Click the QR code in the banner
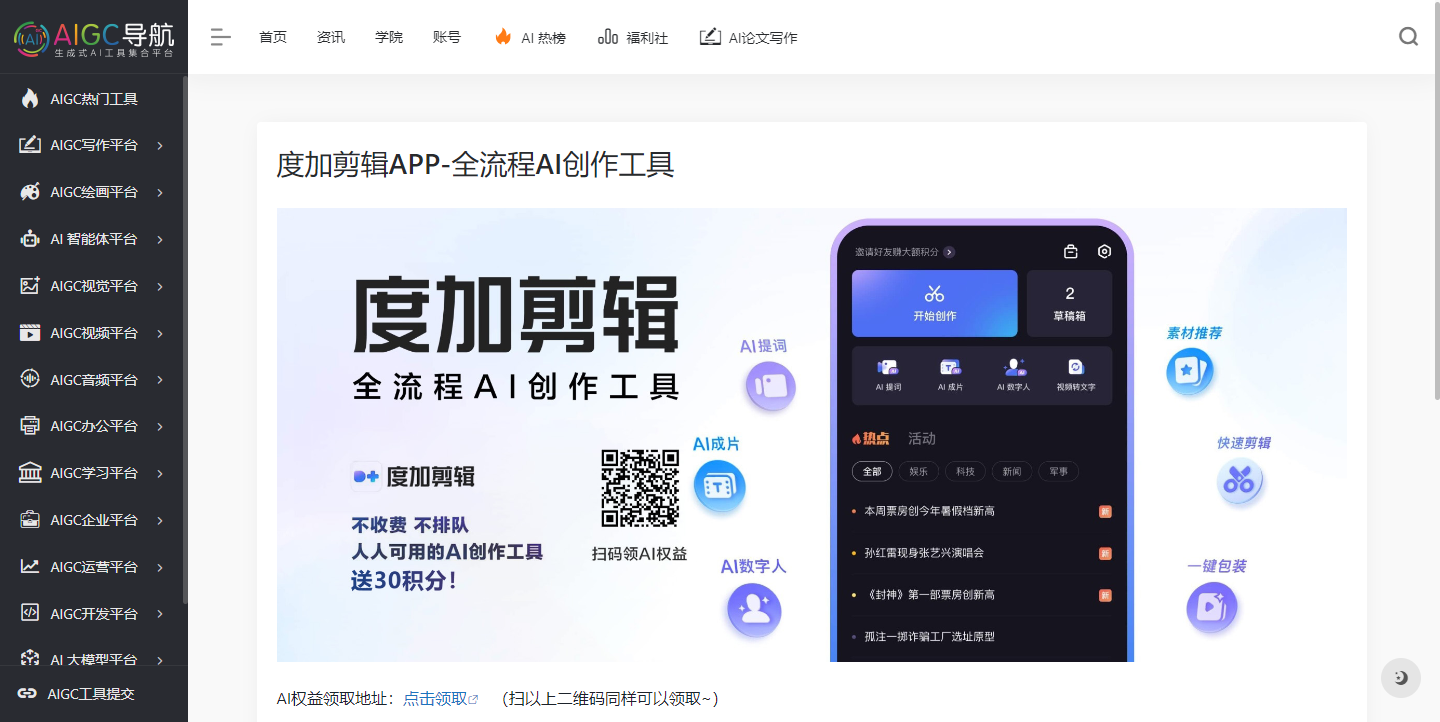The height and width of the screenshot is (722, 1440). [640, 488]
